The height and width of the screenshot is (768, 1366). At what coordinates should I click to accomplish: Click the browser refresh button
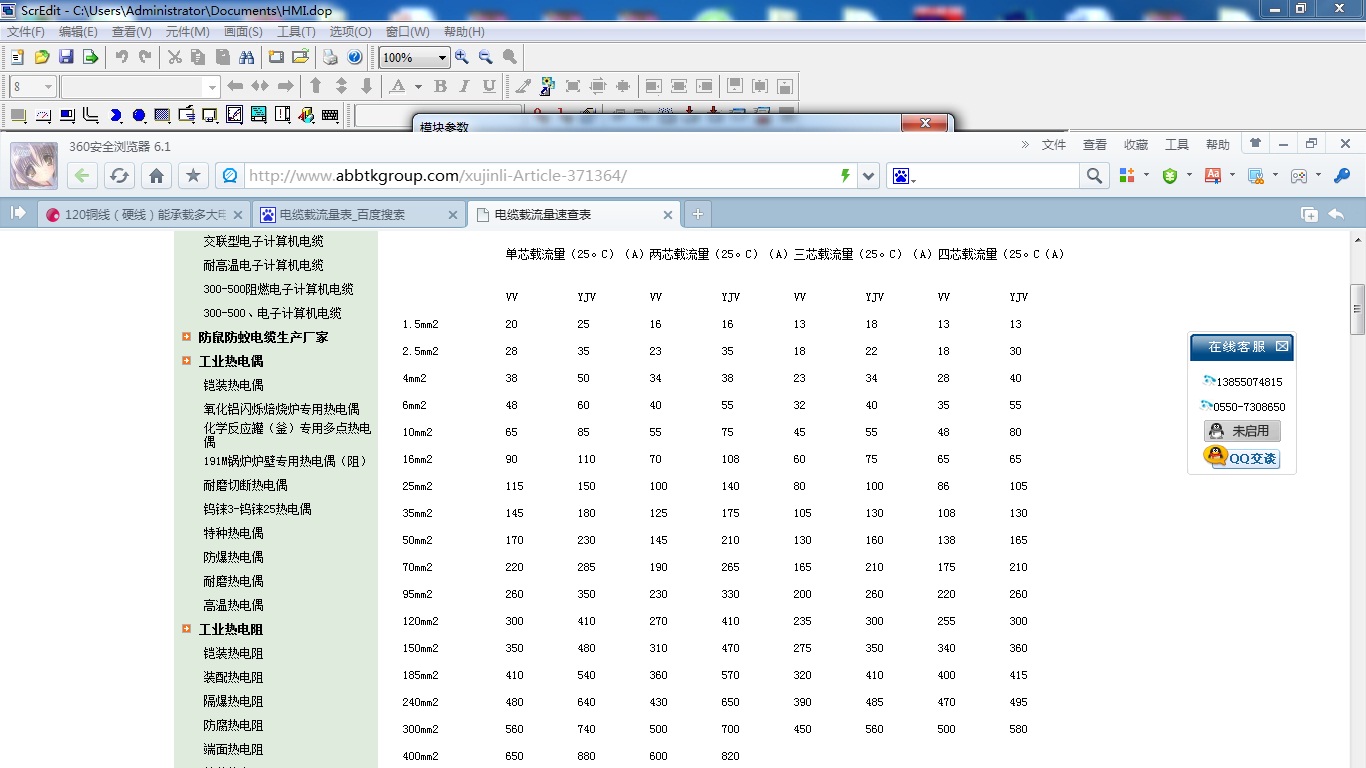point(119,176)
